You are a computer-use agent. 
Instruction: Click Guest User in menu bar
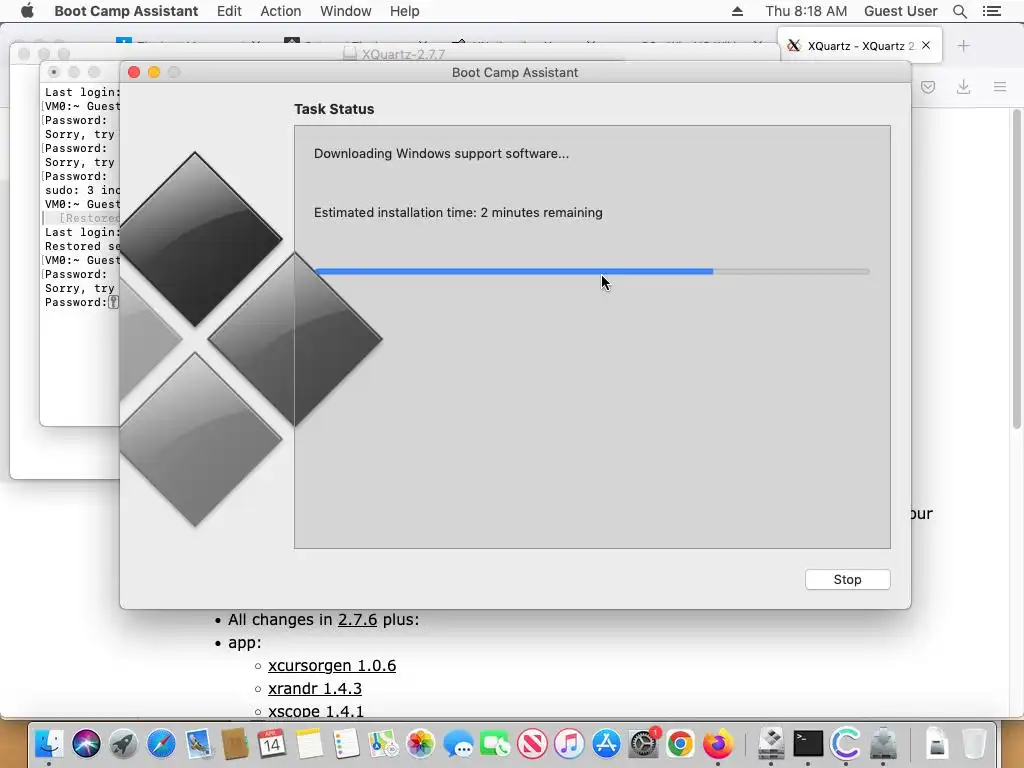tap(901, 11)
